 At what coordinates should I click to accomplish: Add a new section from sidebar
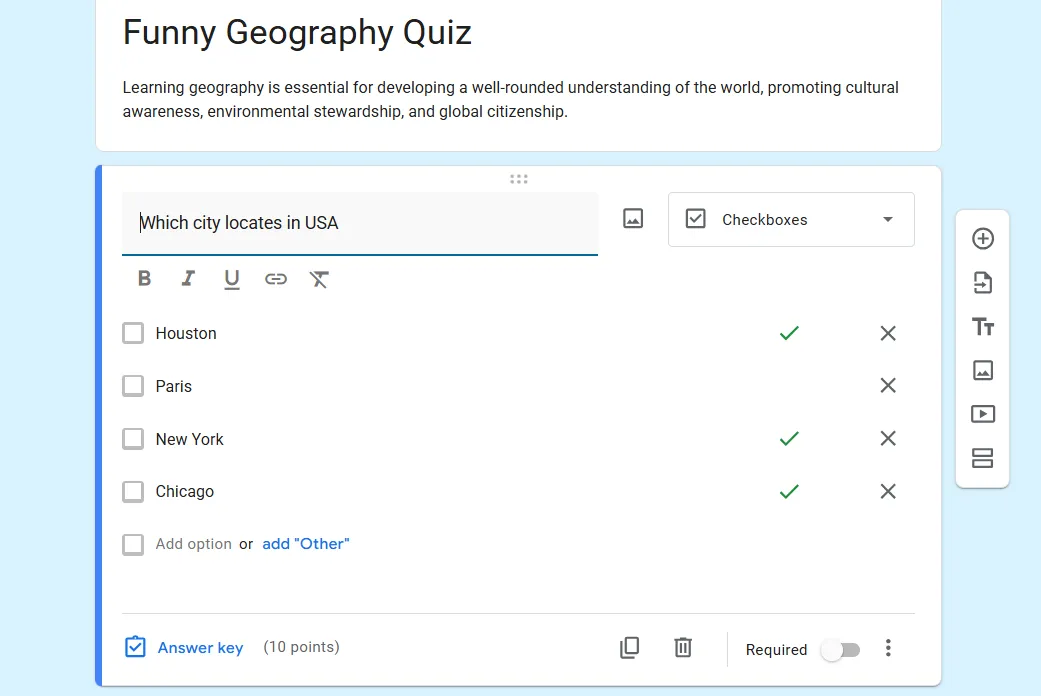click(983, 458)
